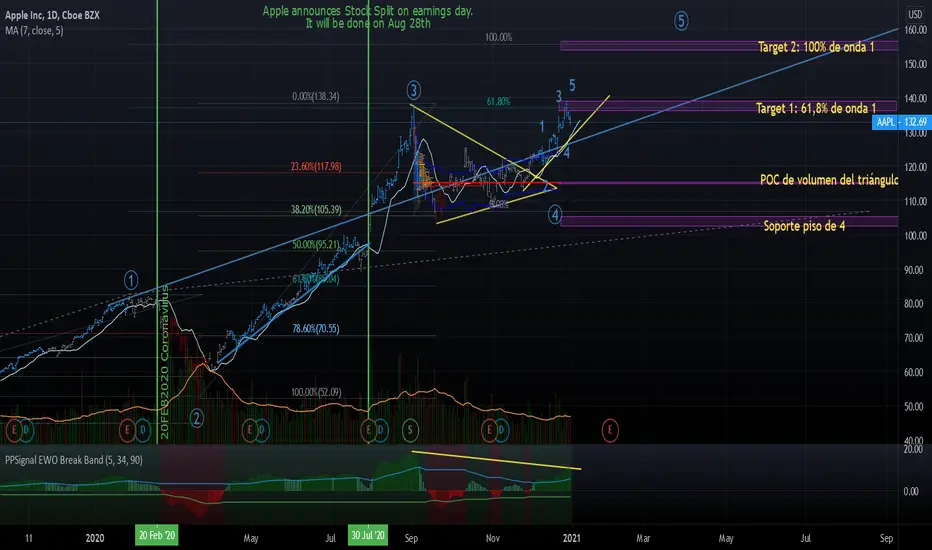Click the 'Target 1: 61,8% de onda 1' label
The image size is (932, 550).
816,108
